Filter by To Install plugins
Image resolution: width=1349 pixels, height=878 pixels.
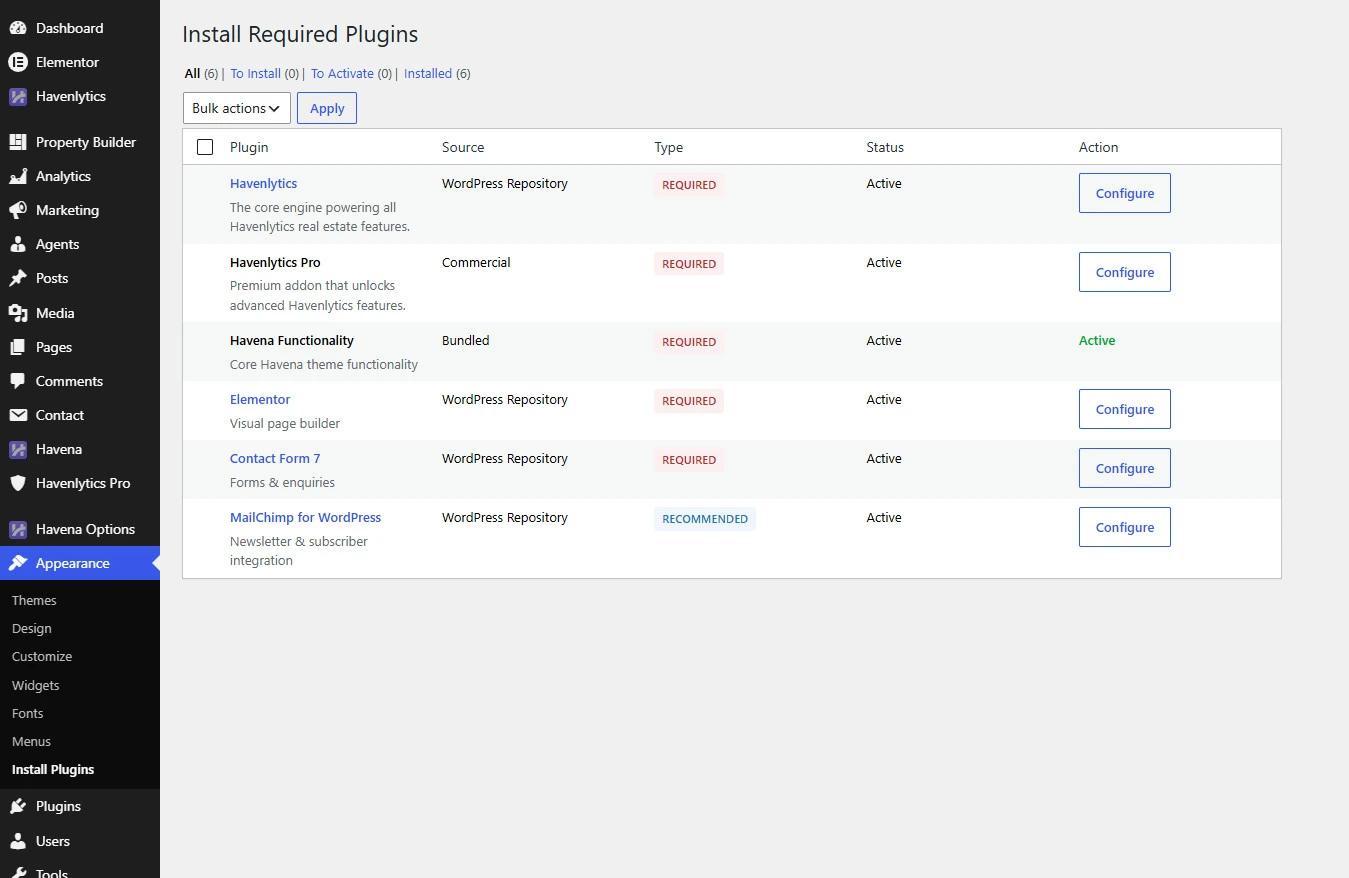click(256, 73)
